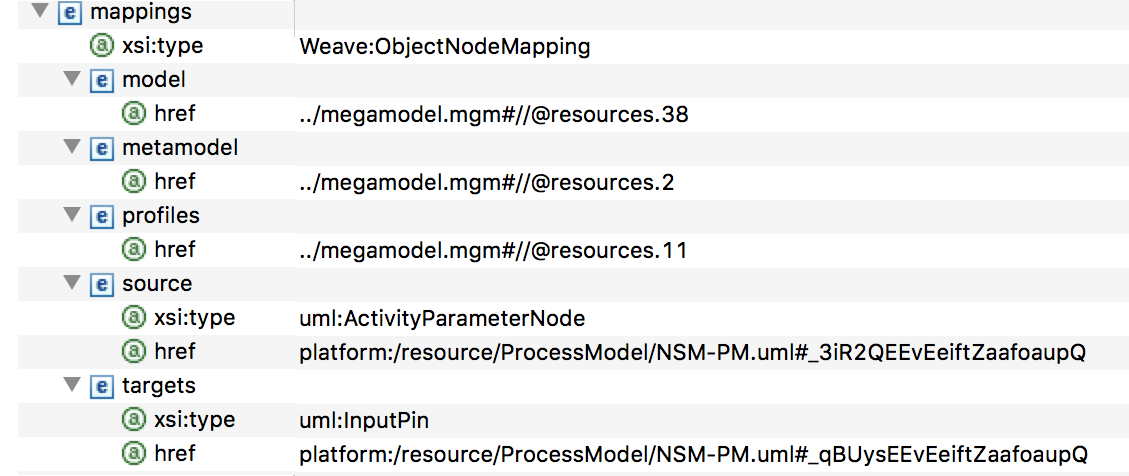
Task: Click the element icon beside mappings
Action: (71, 13)
